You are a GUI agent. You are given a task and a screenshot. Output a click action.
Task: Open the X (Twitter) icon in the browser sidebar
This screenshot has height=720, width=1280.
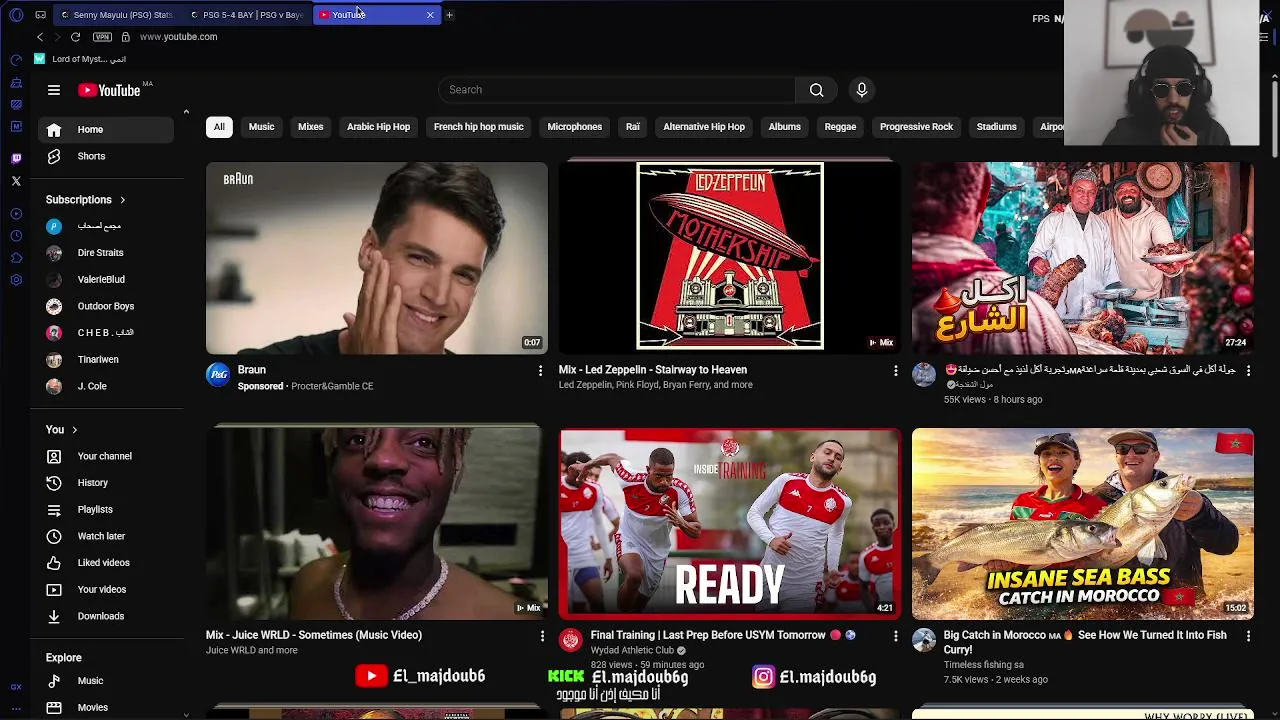pos(16,181)
